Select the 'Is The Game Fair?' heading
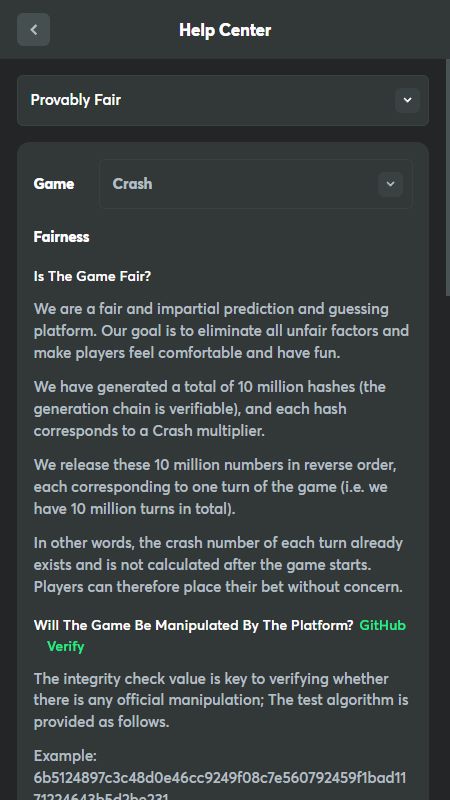This screenshot has height=800, width=450. (x=92, y=277)
